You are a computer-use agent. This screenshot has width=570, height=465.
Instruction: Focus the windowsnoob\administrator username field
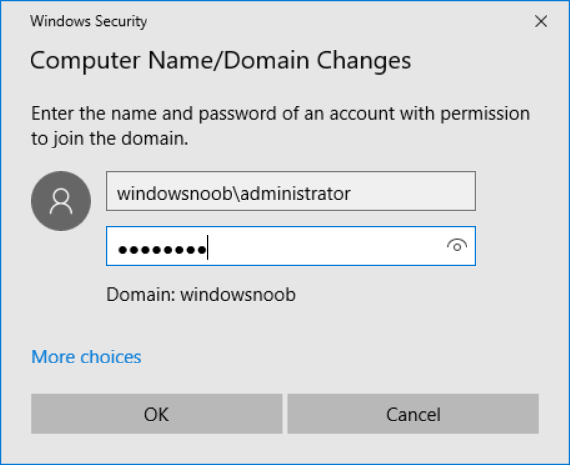[x=291, y=191]
